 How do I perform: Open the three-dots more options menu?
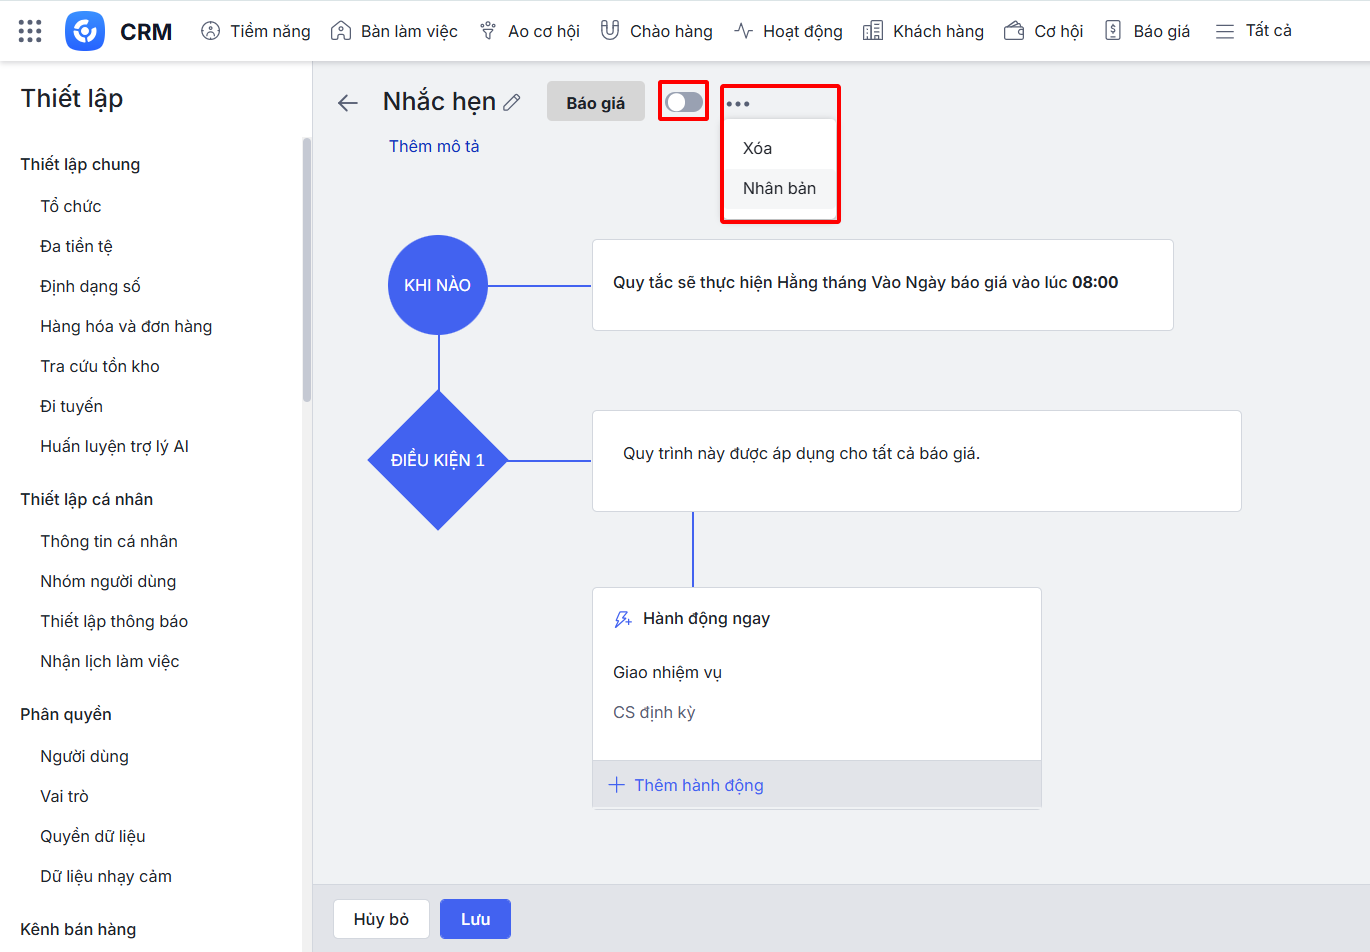(738, 104)
